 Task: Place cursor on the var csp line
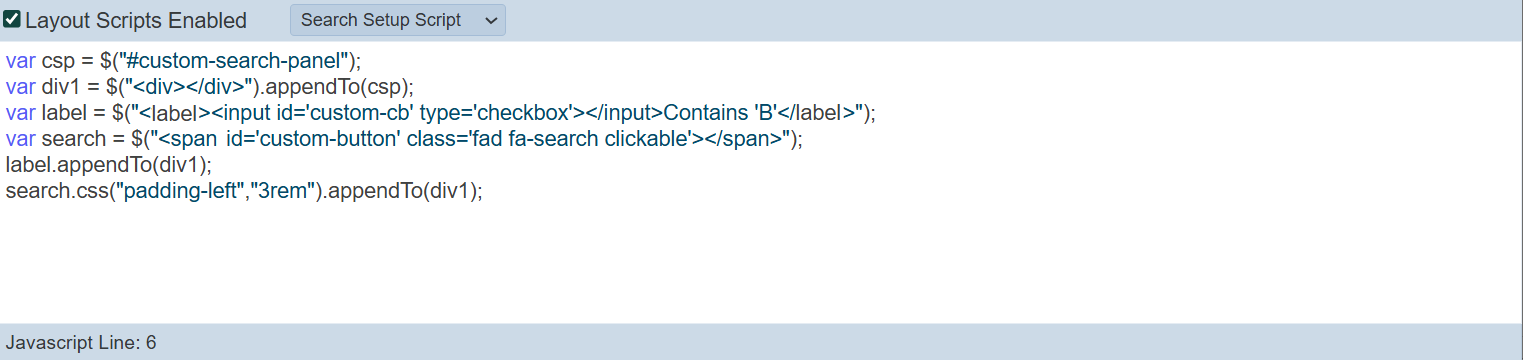click(183, 60)
